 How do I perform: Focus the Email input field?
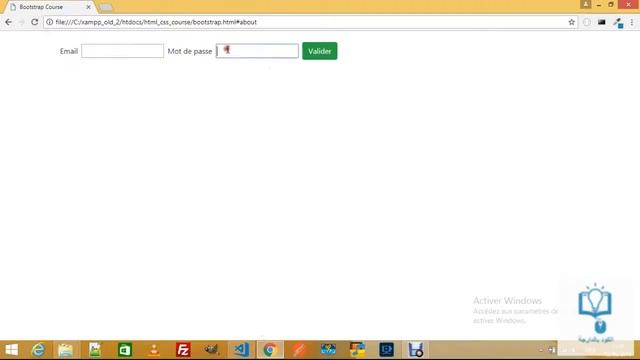click(x=122, y=51)
